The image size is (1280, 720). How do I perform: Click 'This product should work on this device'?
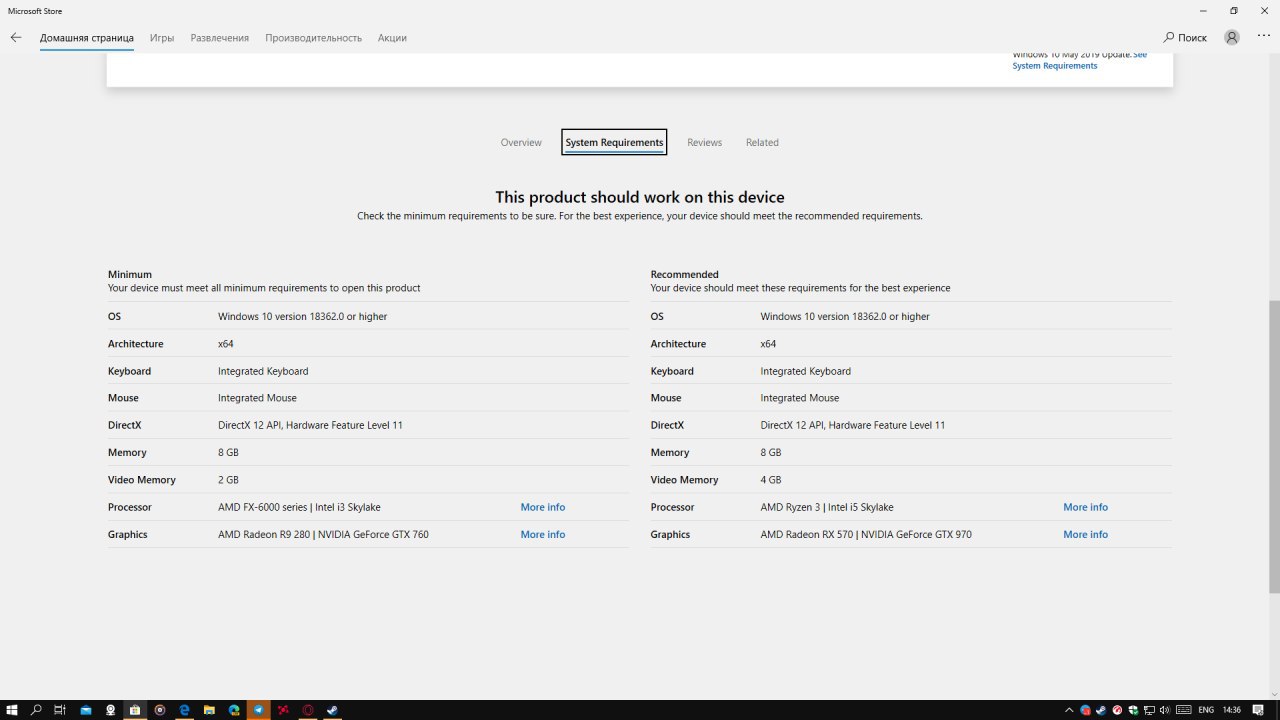pos(640,197)
